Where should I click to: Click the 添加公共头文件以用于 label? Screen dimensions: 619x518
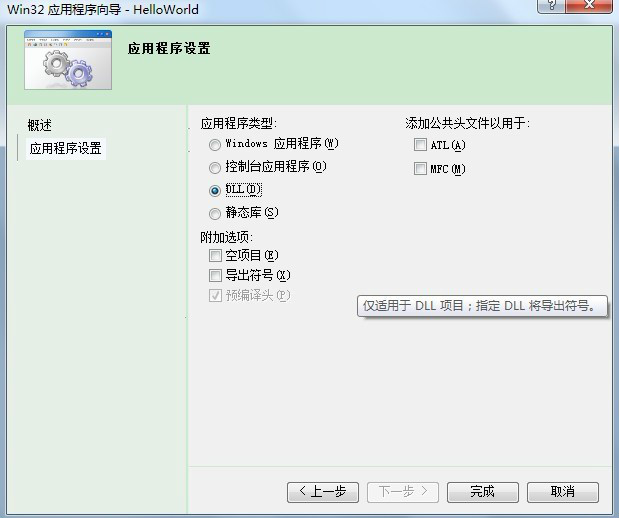[467, 123]
